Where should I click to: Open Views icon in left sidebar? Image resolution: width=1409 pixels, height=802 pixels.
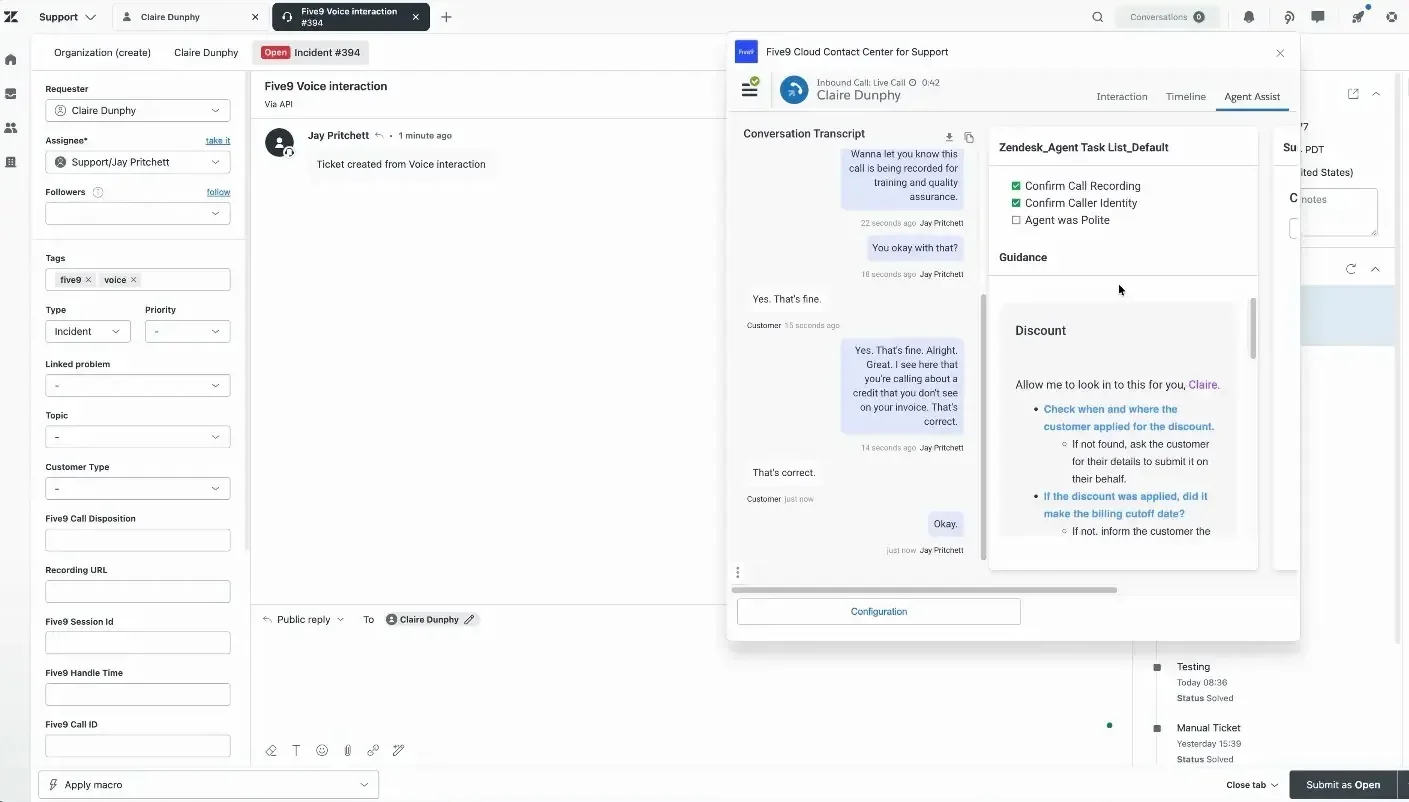11,93
